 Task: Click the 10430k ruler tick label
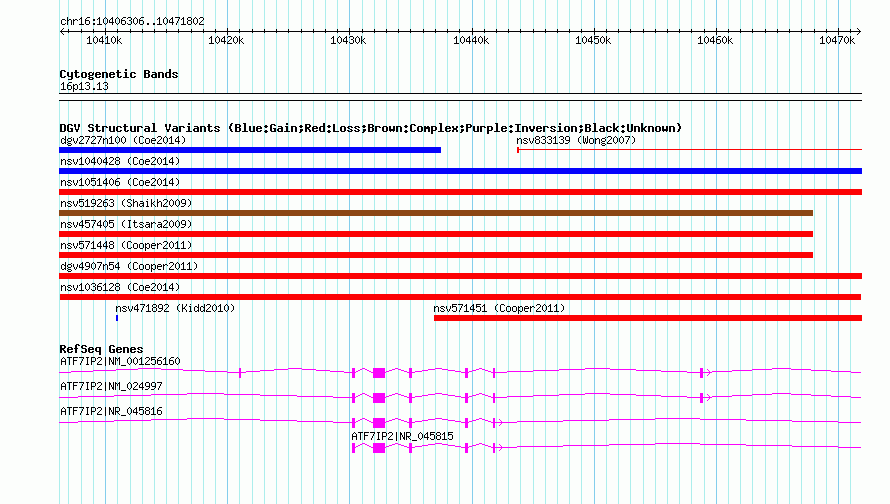[348, 40]
